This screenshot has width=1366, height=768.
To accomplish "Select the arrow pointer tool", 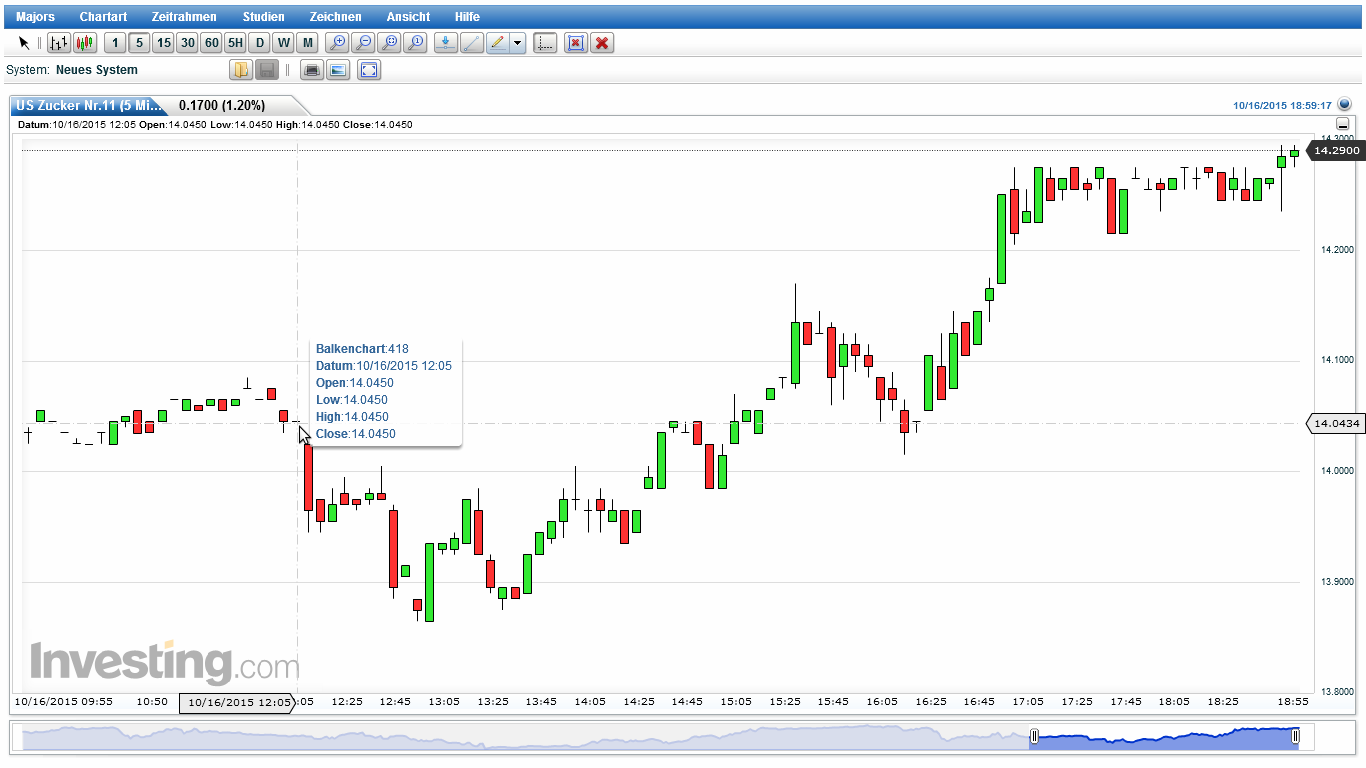I will coord(24,43).
